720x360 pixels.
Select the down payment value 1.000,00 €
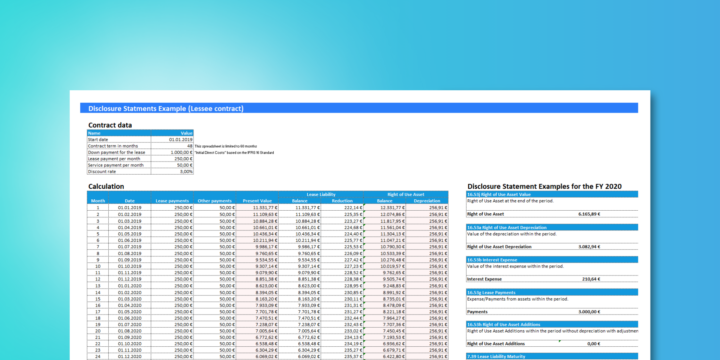pos(172,152)
